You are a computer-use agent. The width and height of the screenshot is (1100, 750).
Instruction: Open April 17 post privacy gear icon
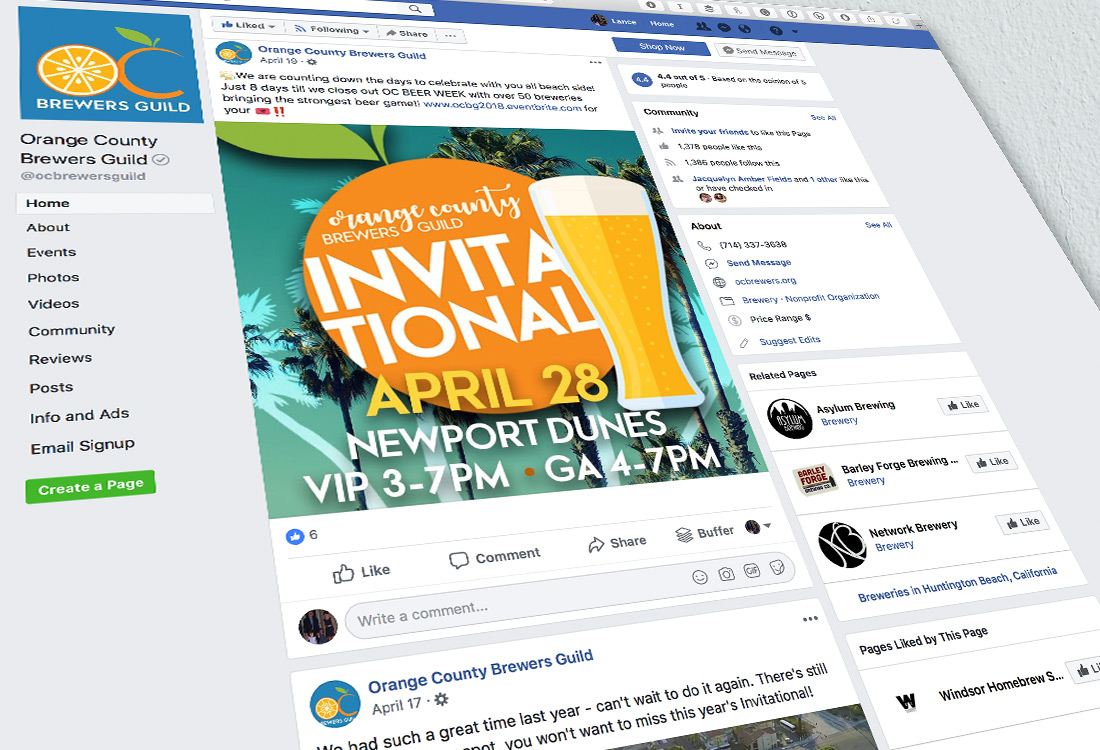441,699
